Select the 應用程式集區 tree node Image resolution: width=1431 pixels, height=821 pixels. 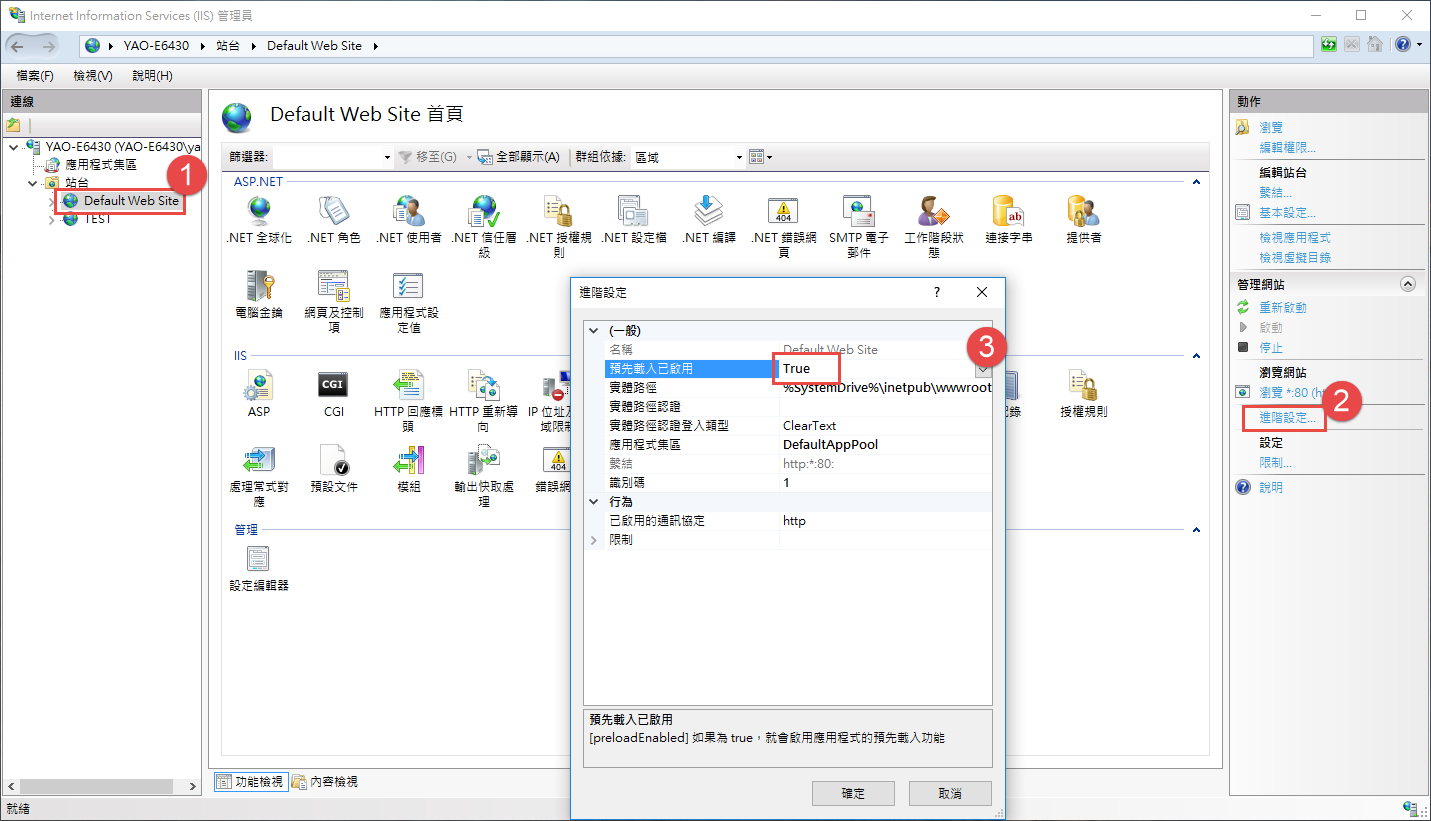click(x=101, y=165)
